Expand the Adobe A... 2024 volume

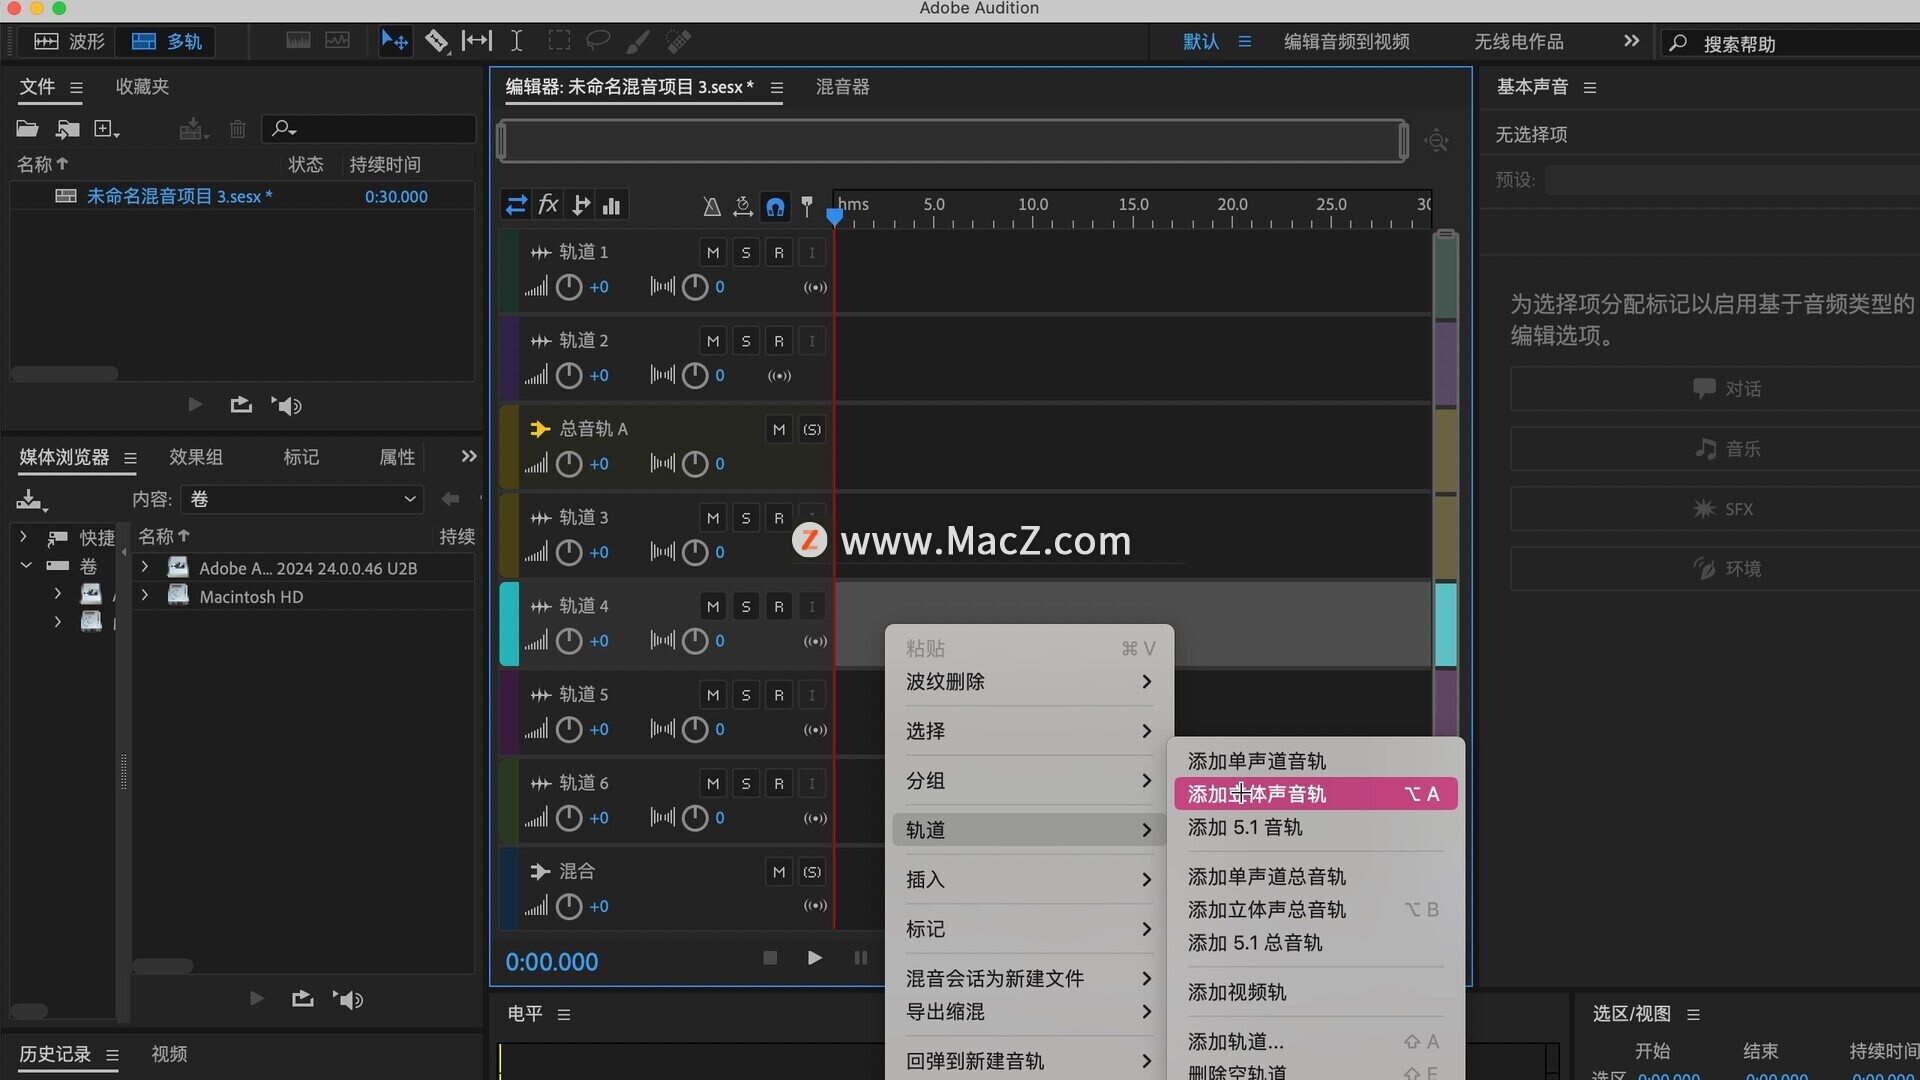point(145,567)
